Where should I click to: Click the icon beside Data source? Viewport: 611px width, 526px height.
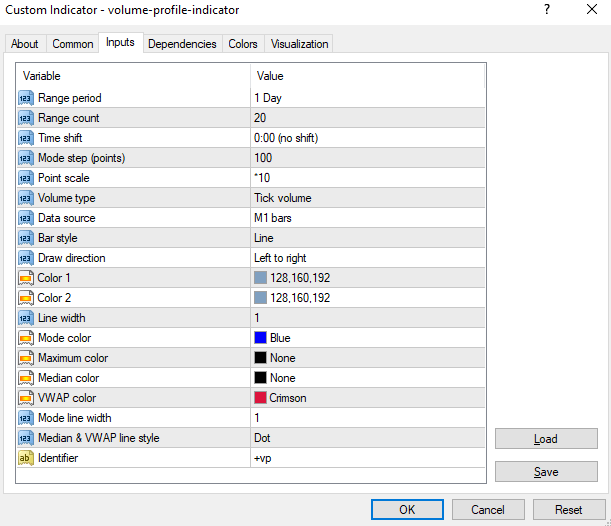[x=26, y=218]
